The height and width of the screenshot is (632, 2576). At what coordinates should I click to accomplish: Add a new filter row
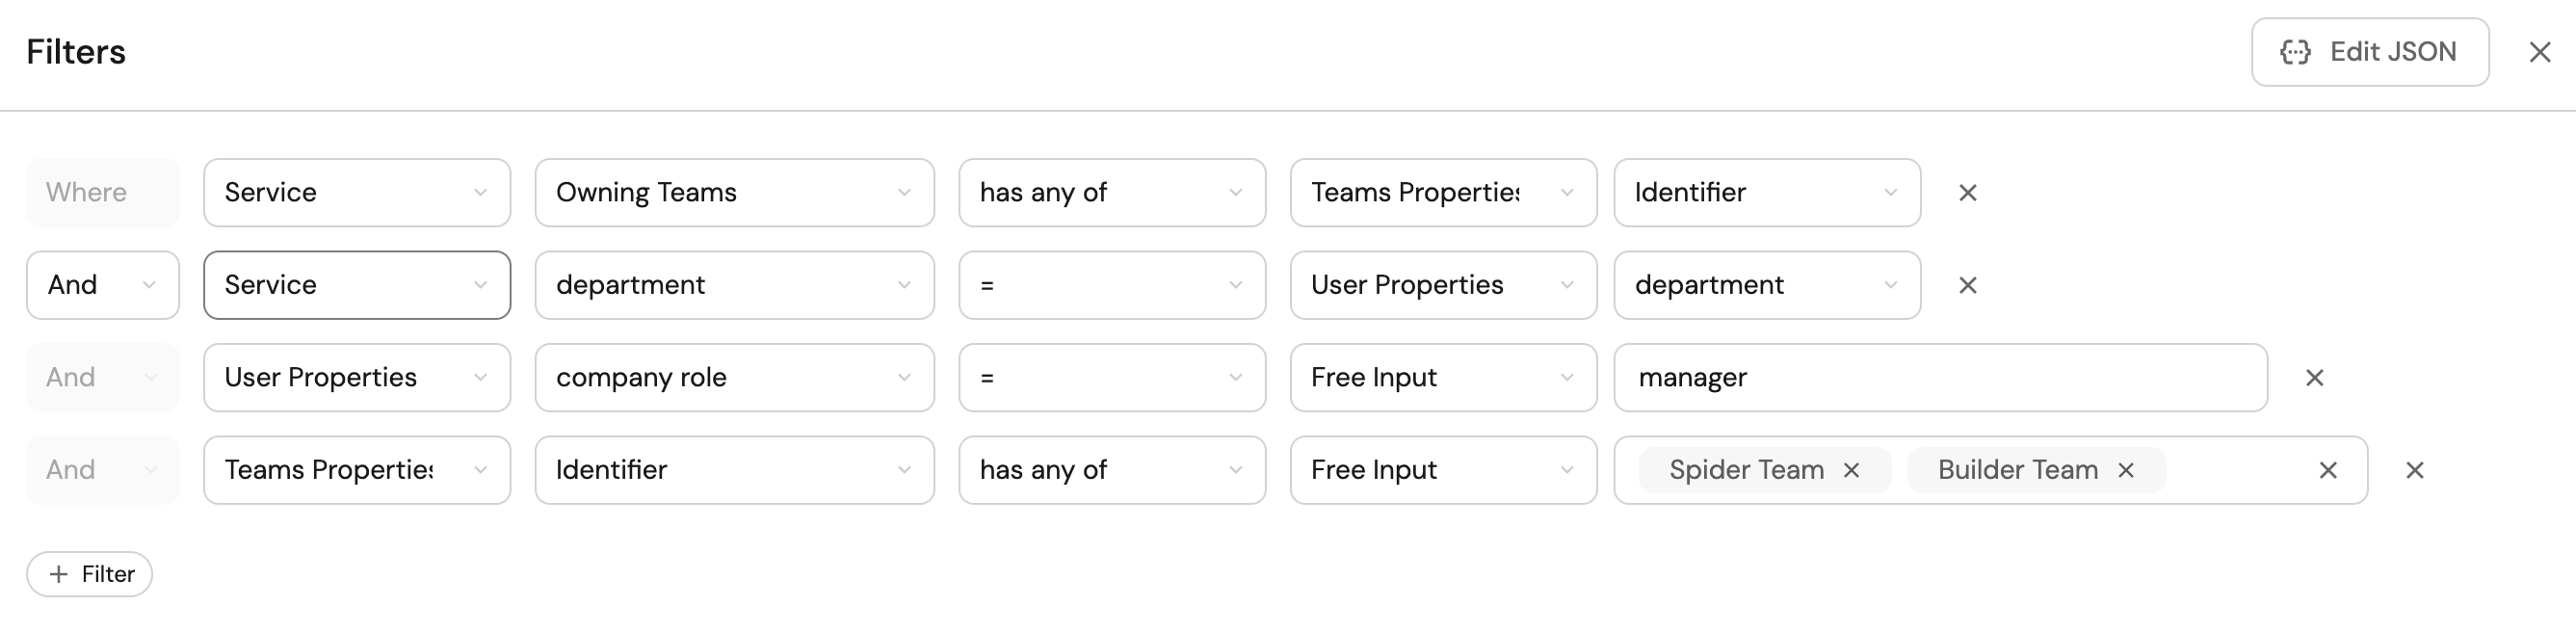click(x=90, y=574)
